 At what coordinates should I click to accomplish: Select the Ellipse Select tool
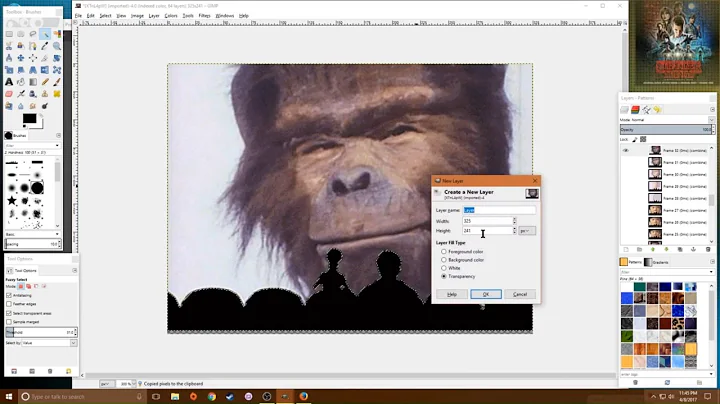point(21,34)
